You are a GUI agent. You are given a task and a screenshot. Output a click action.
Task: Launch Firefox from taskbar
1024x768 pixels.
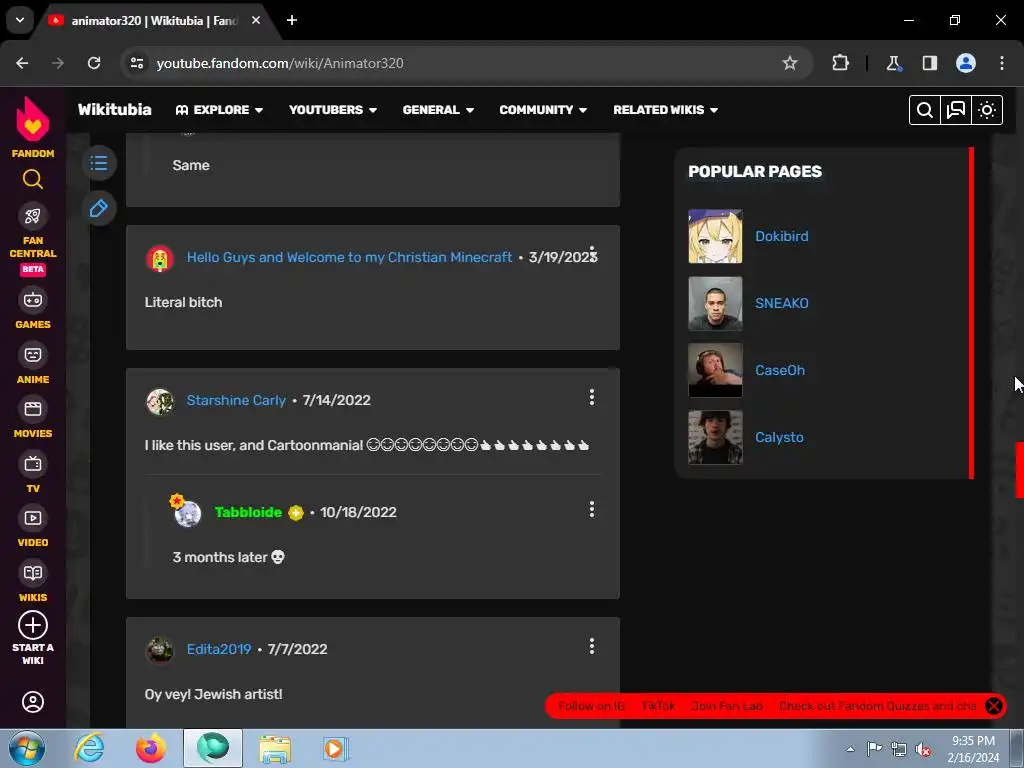click(x=151, y=748)
